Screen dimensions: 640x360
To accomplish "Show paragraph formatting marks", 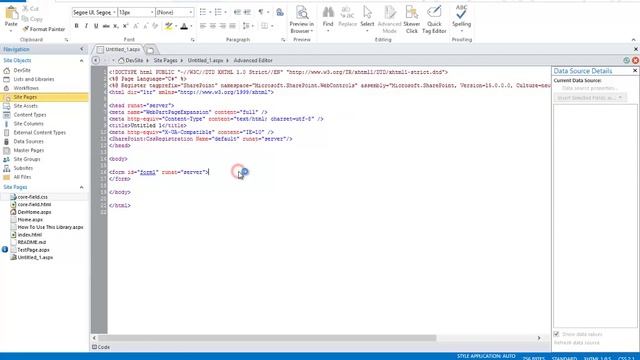I will tap(261, 12).
